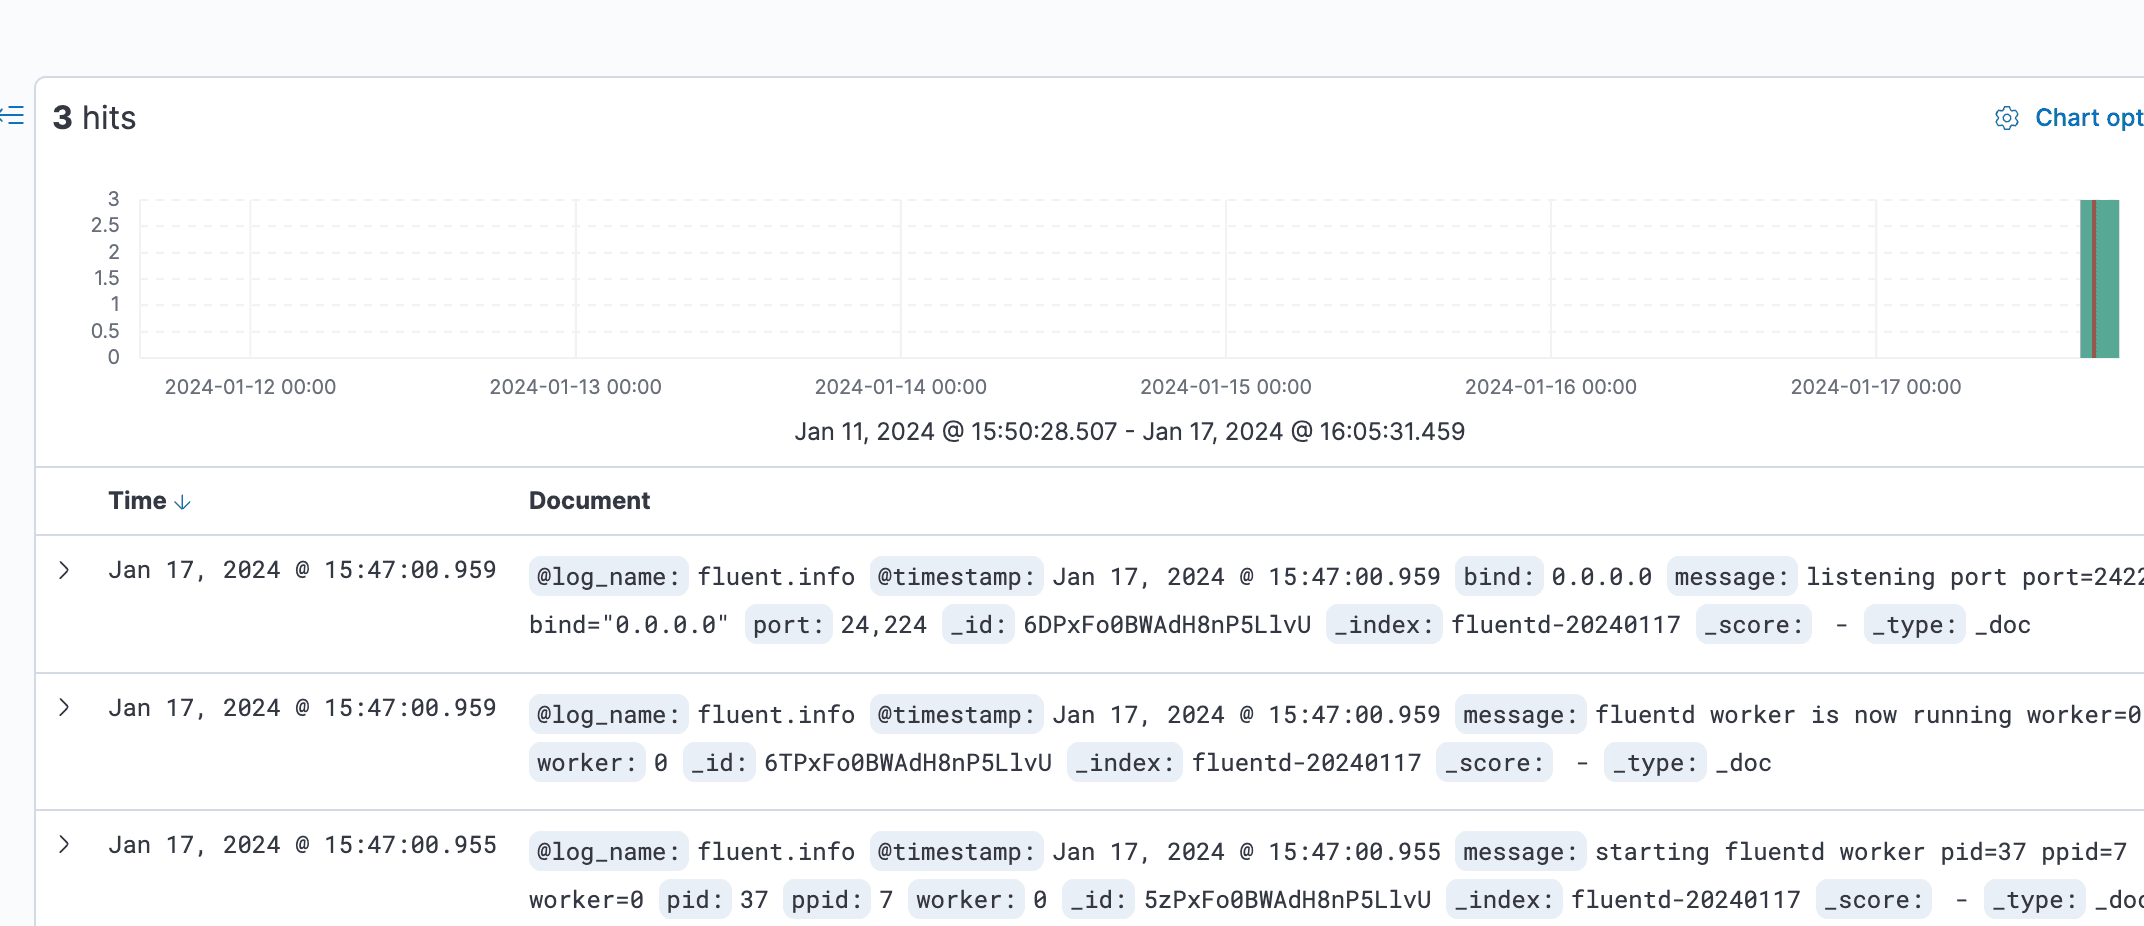The height and width of the screenshot is (926, 2144).
Task: Click port value 24,224
Action: (x=884, y=625)
